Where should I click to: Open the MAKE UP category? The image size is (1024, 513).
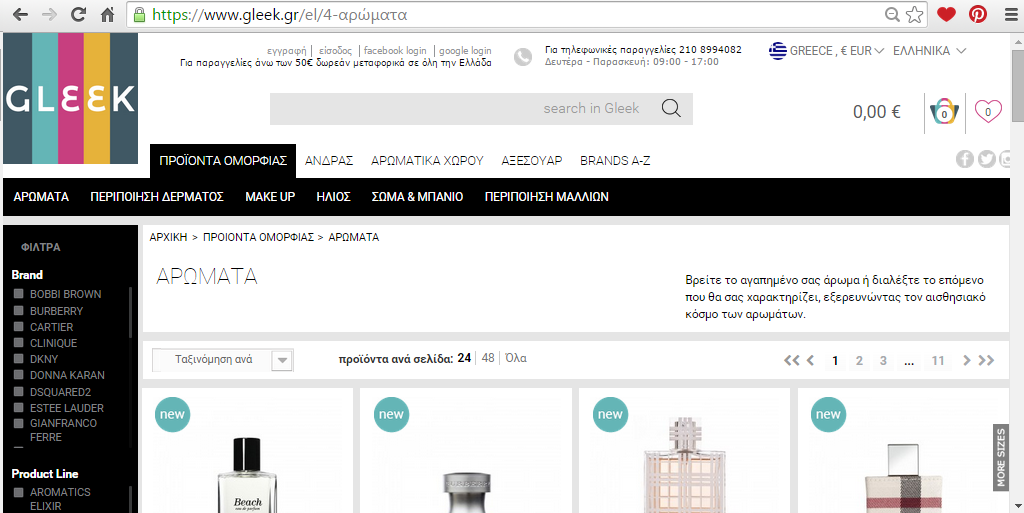[x=270, y=196]
